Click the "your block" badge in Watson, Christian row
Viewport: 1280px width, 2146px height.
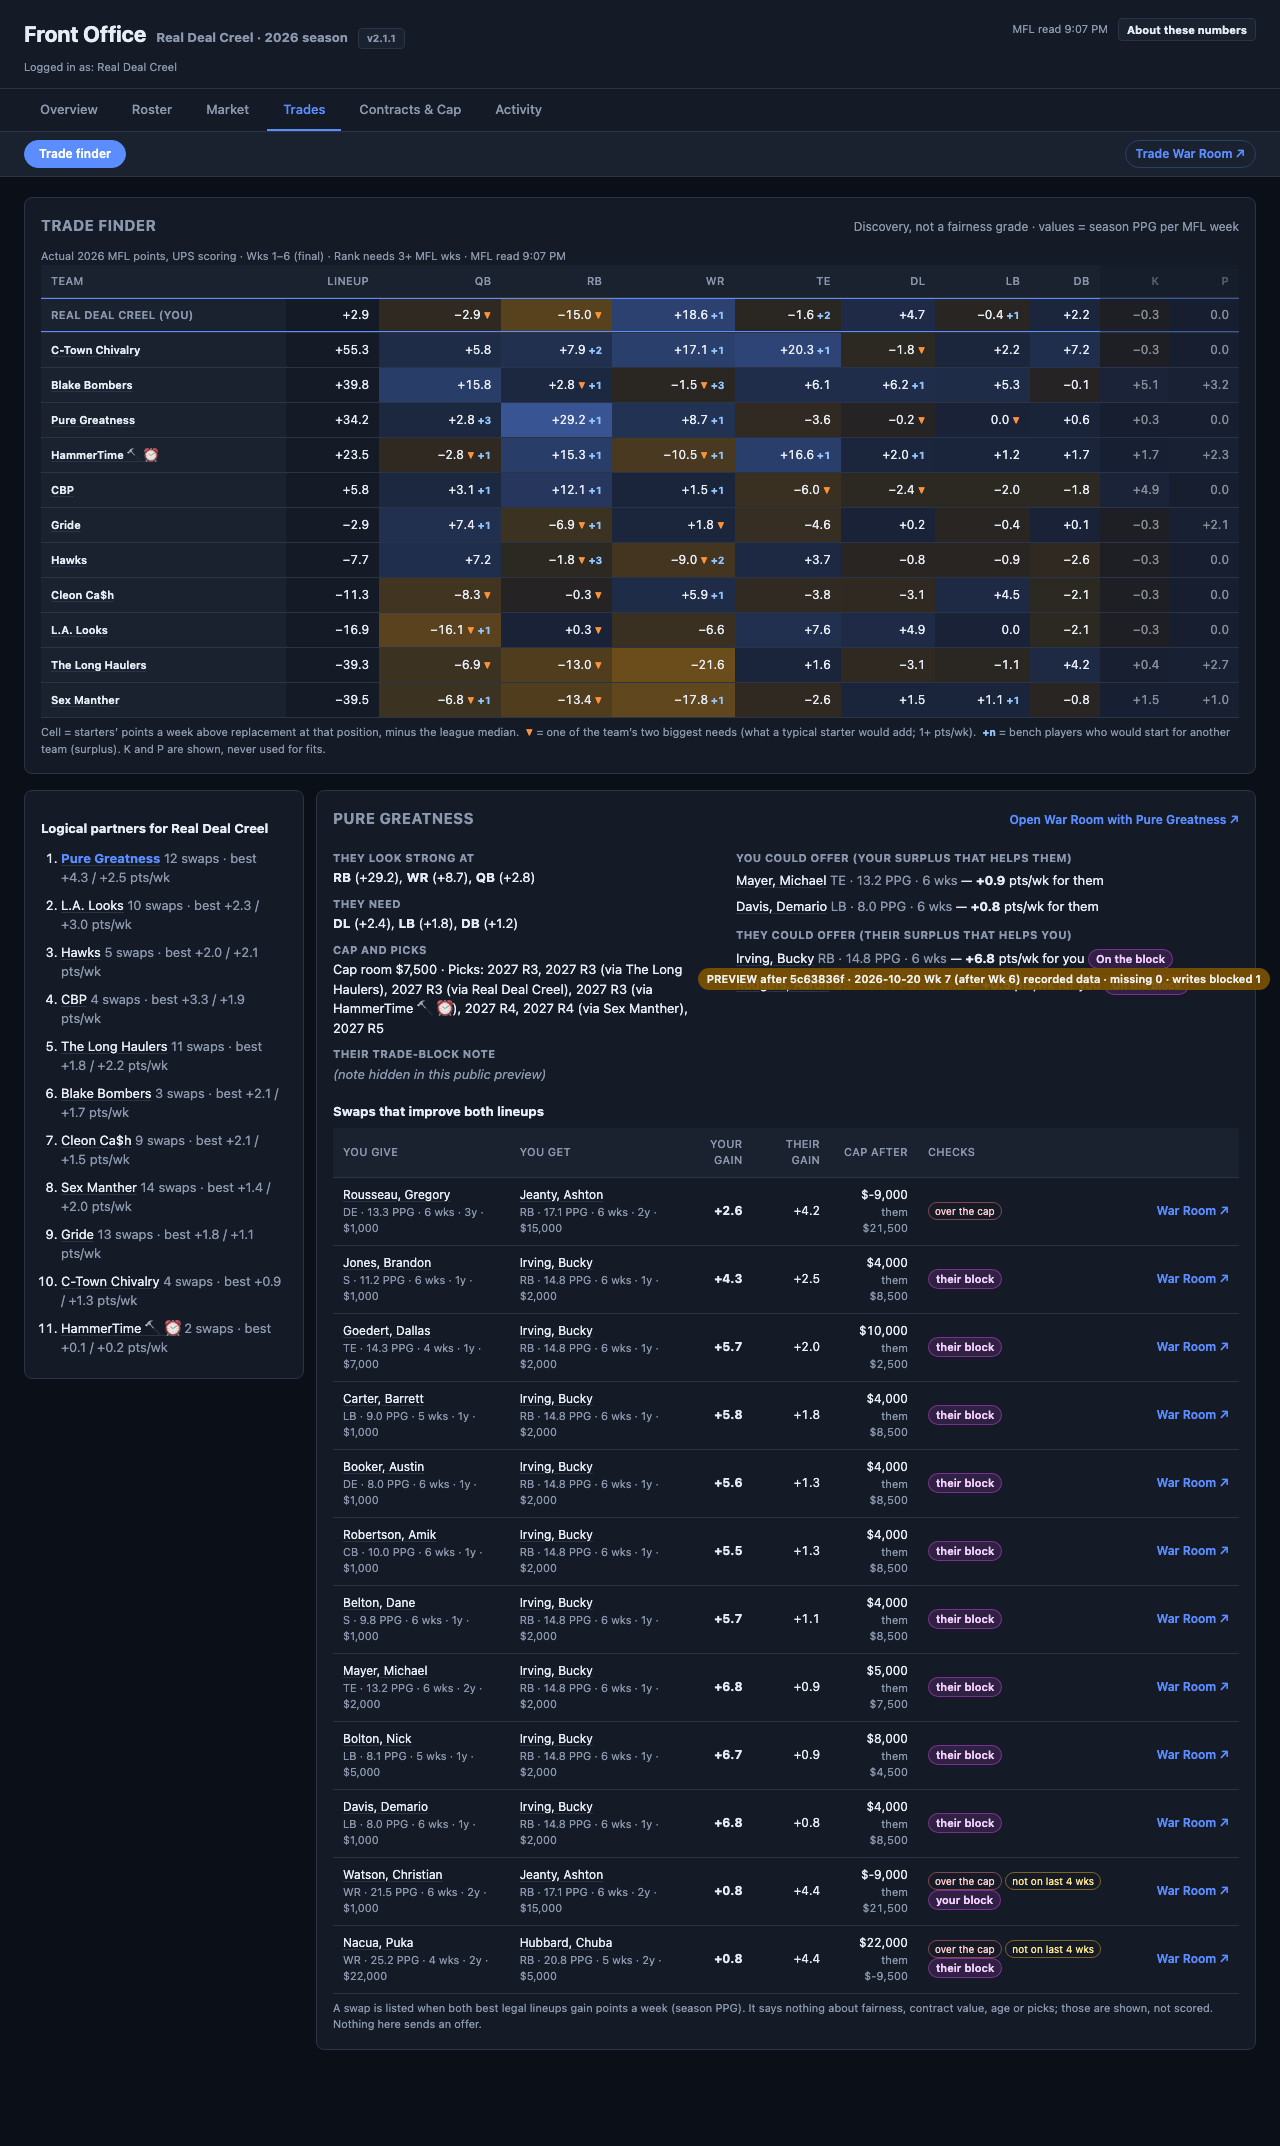[x=965, y=1900]
